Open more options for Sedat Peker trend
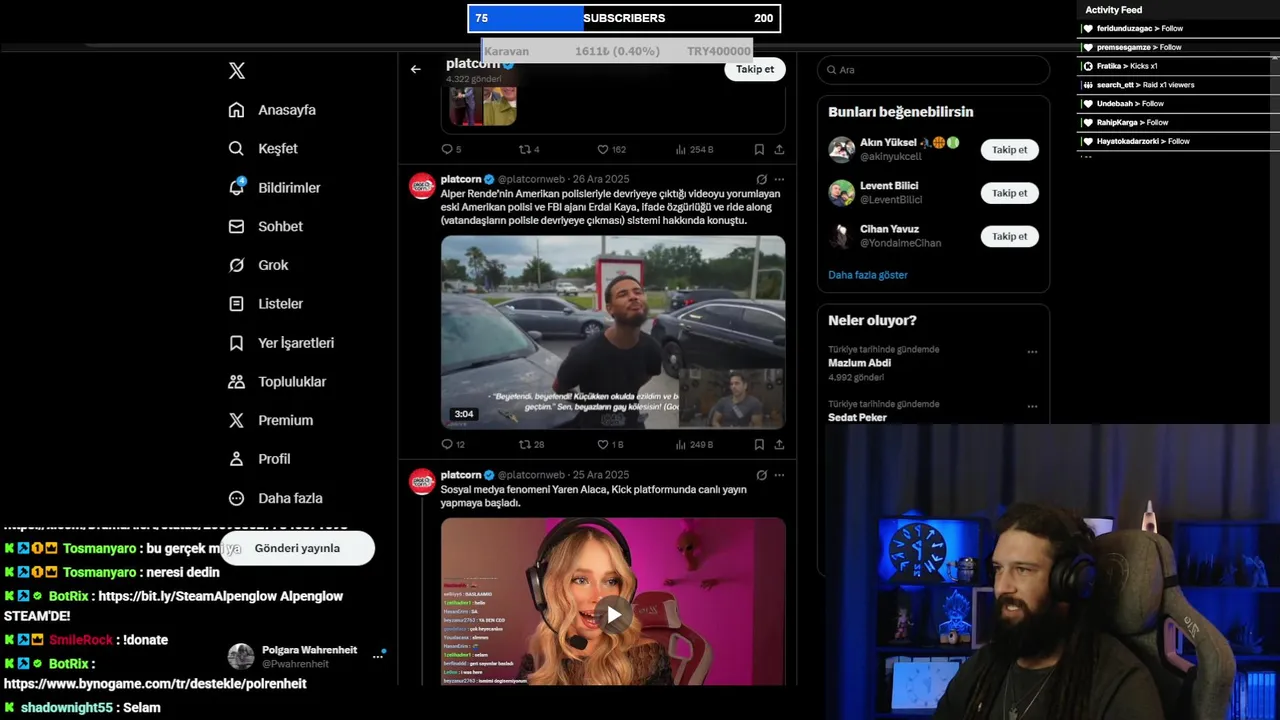The image size is (1280, 720). click(1032, 407)
